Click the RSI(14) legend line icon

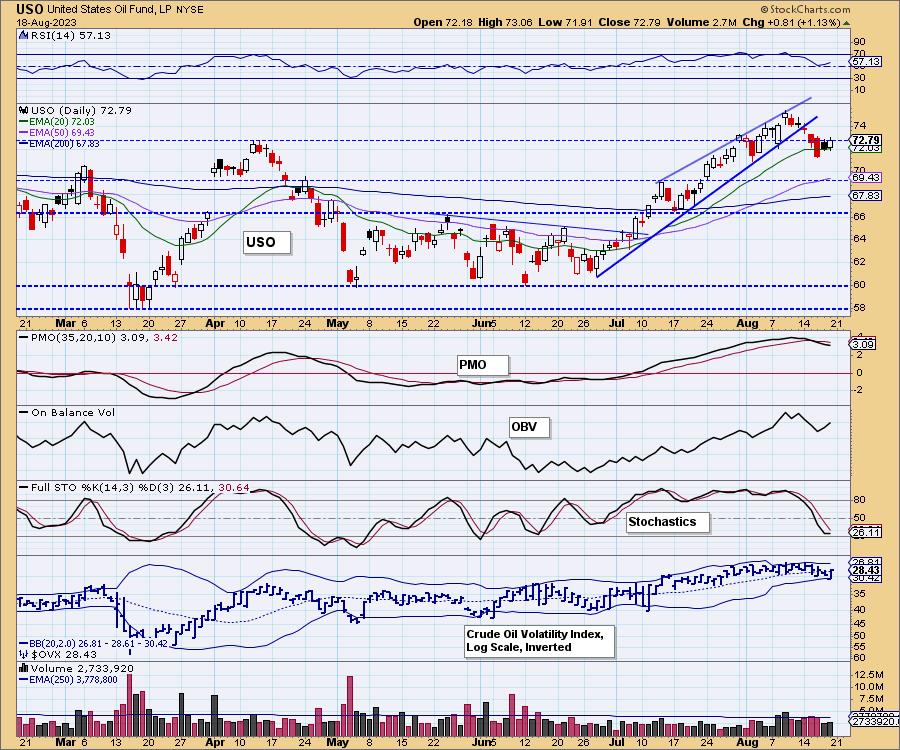(23, 35)
